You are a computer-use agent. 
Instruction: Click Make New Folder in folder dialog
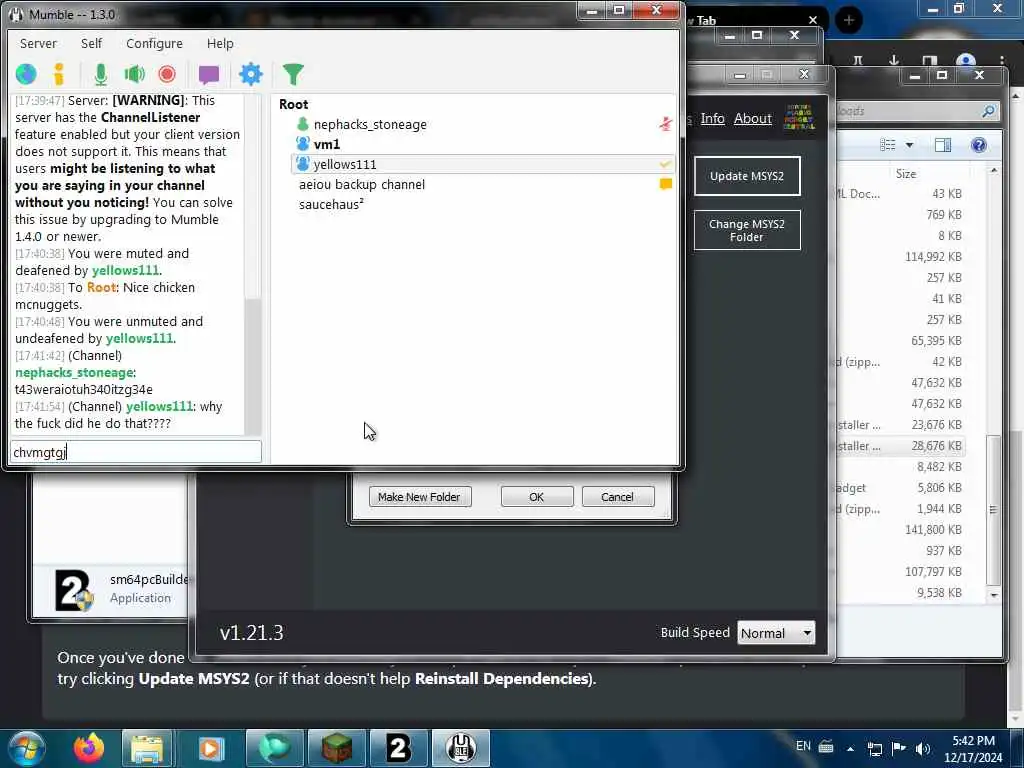pos(419,497)
